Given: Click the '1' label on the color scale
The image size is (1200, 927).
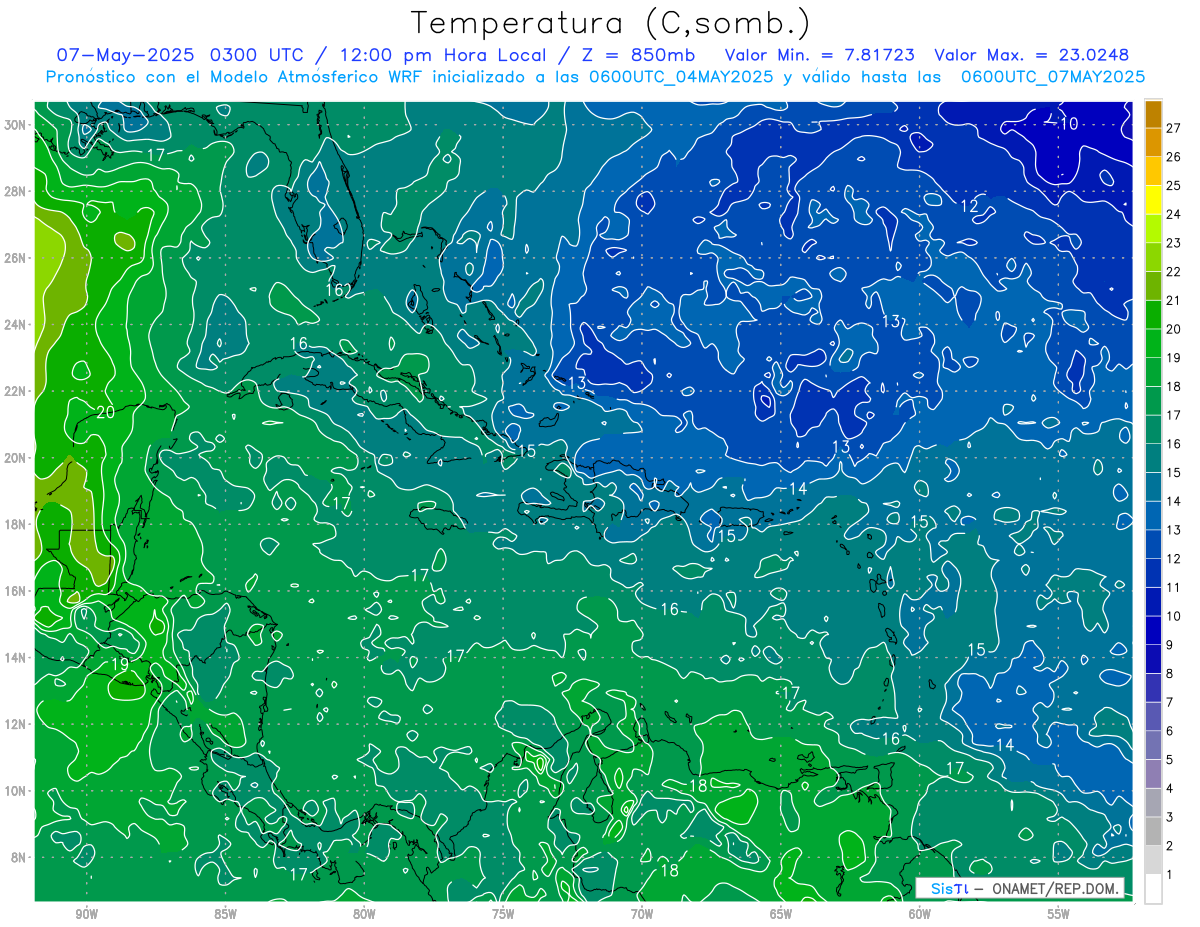Looking at the screenshot, I should coord(1170,875).
